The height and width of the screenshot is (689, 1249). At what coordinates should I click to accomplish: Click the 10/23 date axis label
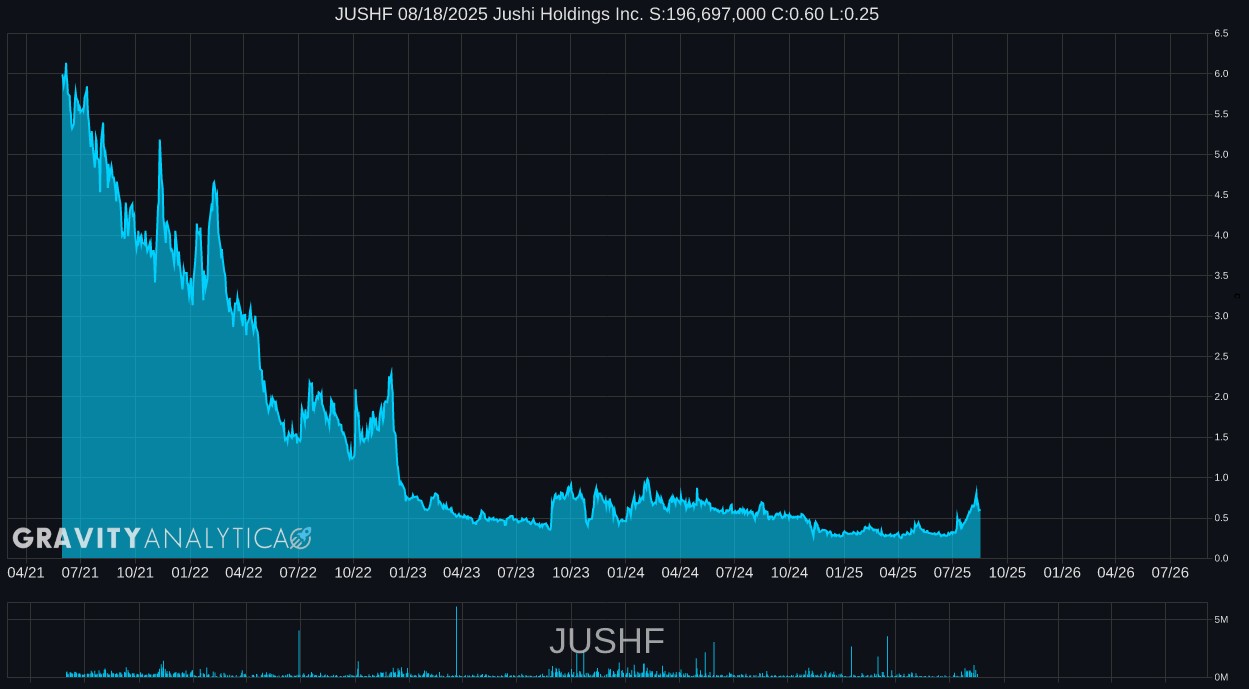tap(571, 572)
